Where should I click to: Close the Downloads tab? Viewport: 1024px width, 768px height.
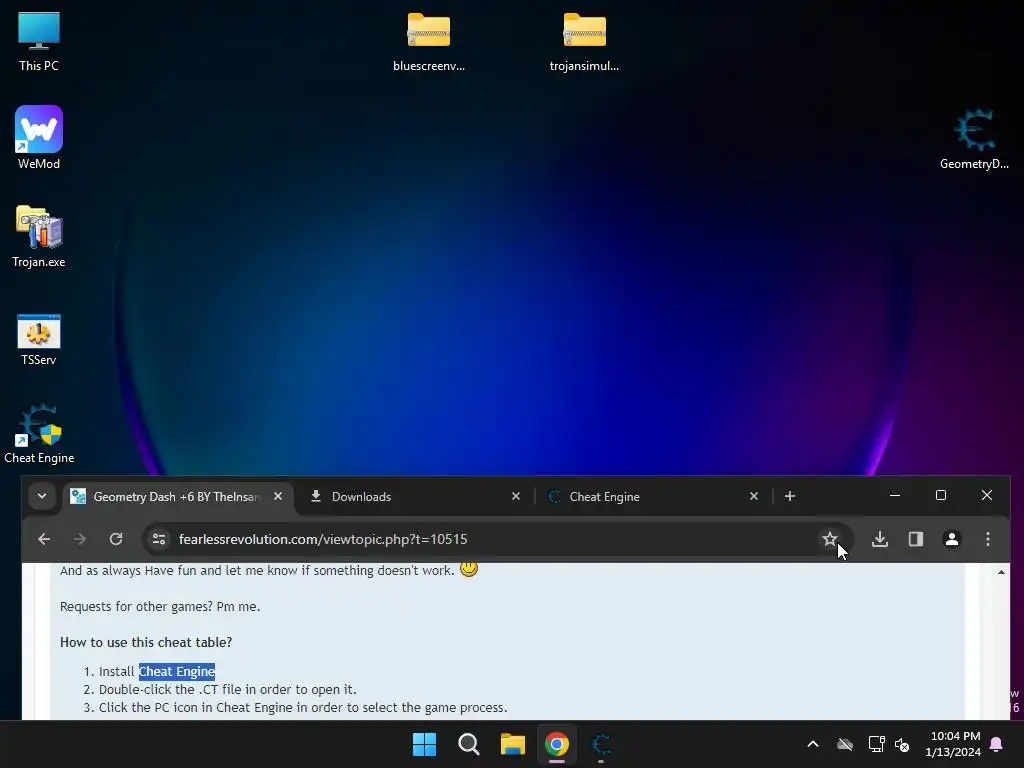pos(516,496)
